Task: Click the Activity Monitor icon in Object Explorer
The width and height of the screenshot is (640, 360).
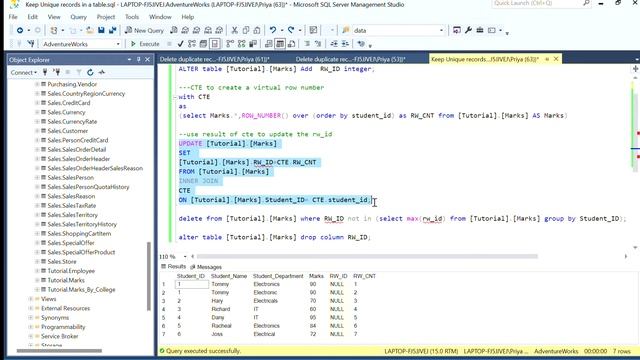Action: click(102, 72)
